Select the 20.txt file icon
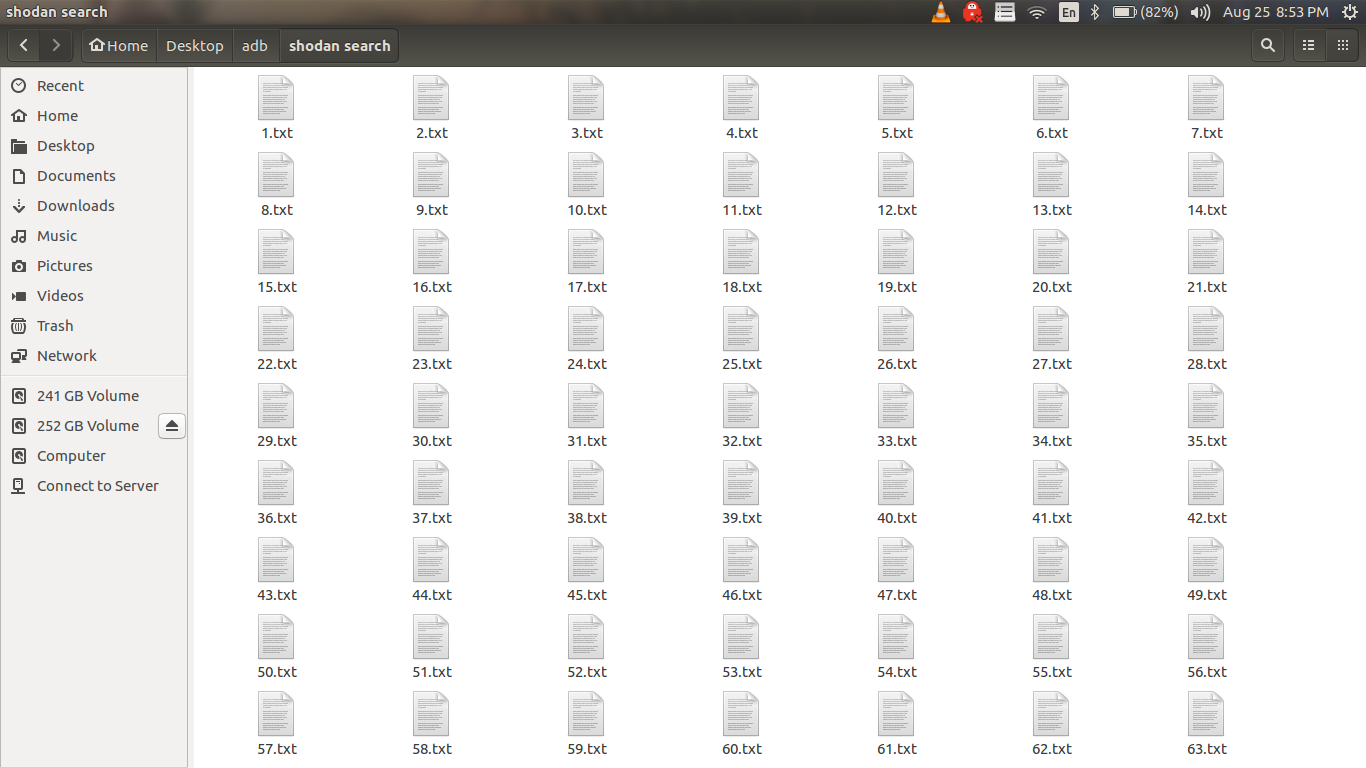The height and width of the screenshot is (768, 1366). click(1051, 252)
